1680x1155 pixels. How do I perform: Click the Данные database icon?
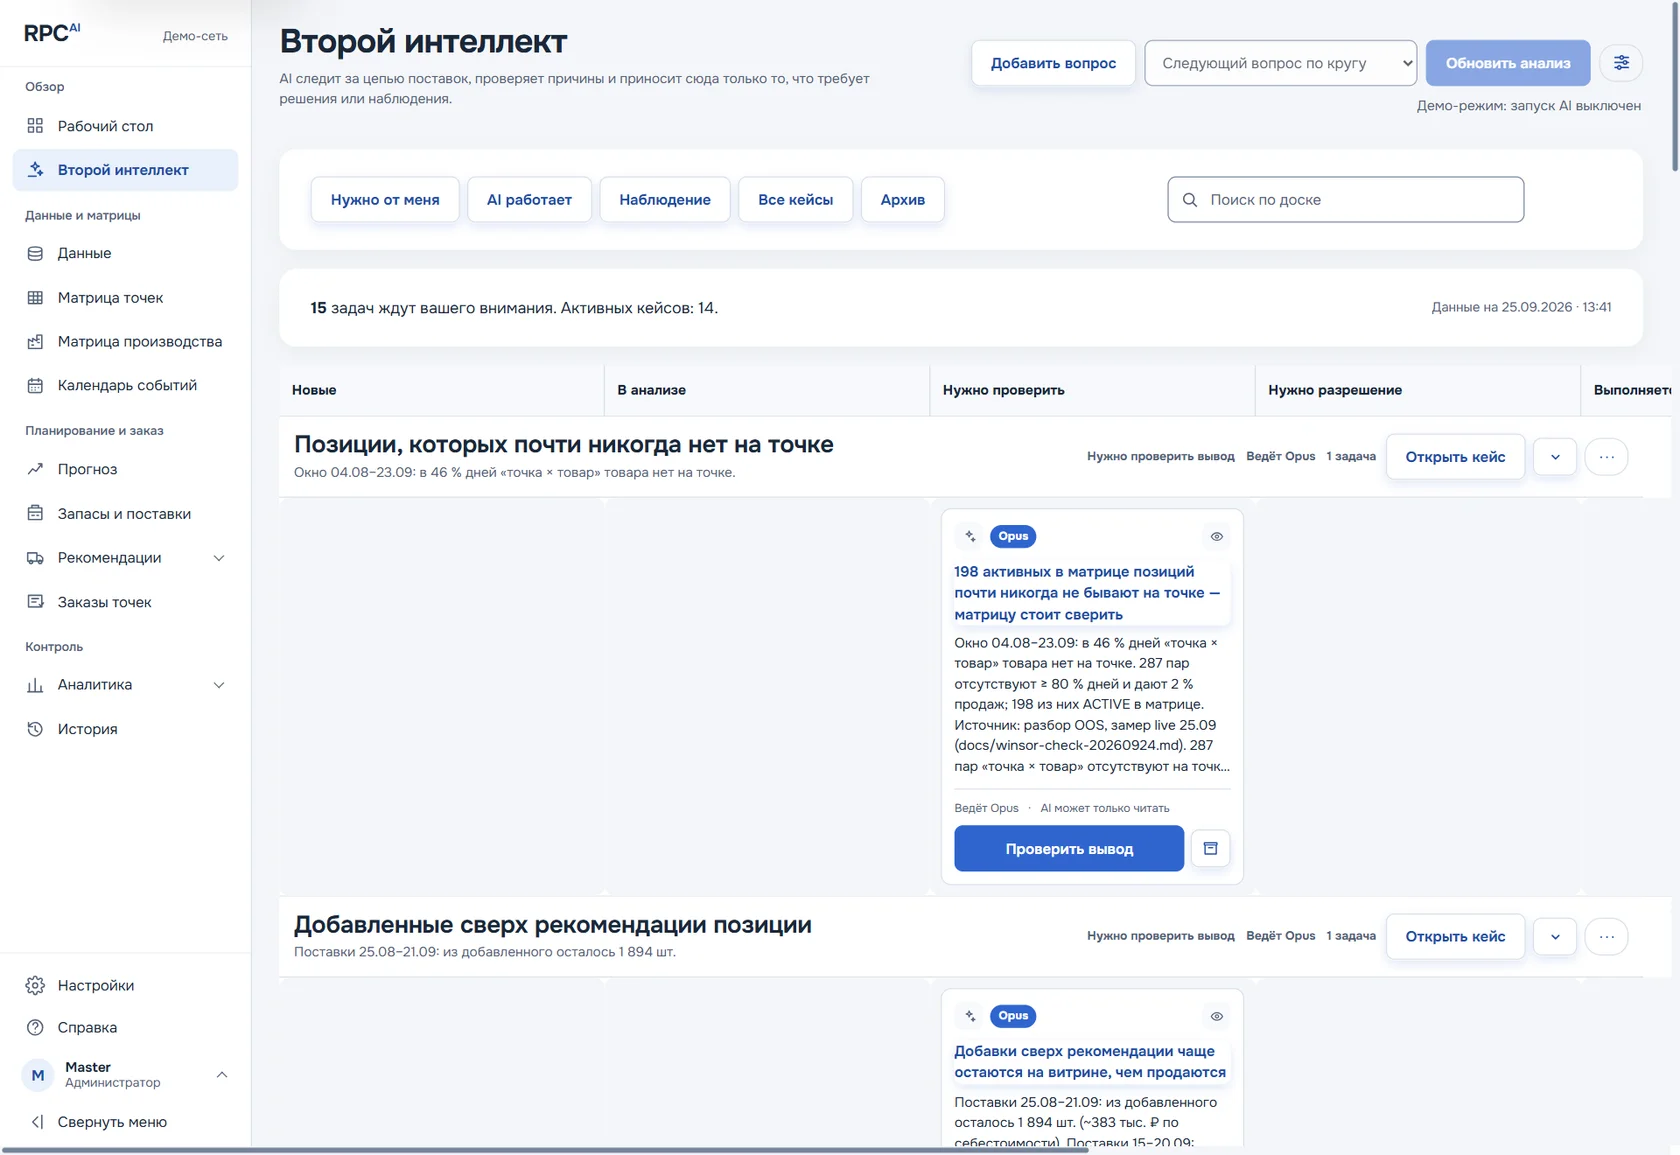click(35, 253)
